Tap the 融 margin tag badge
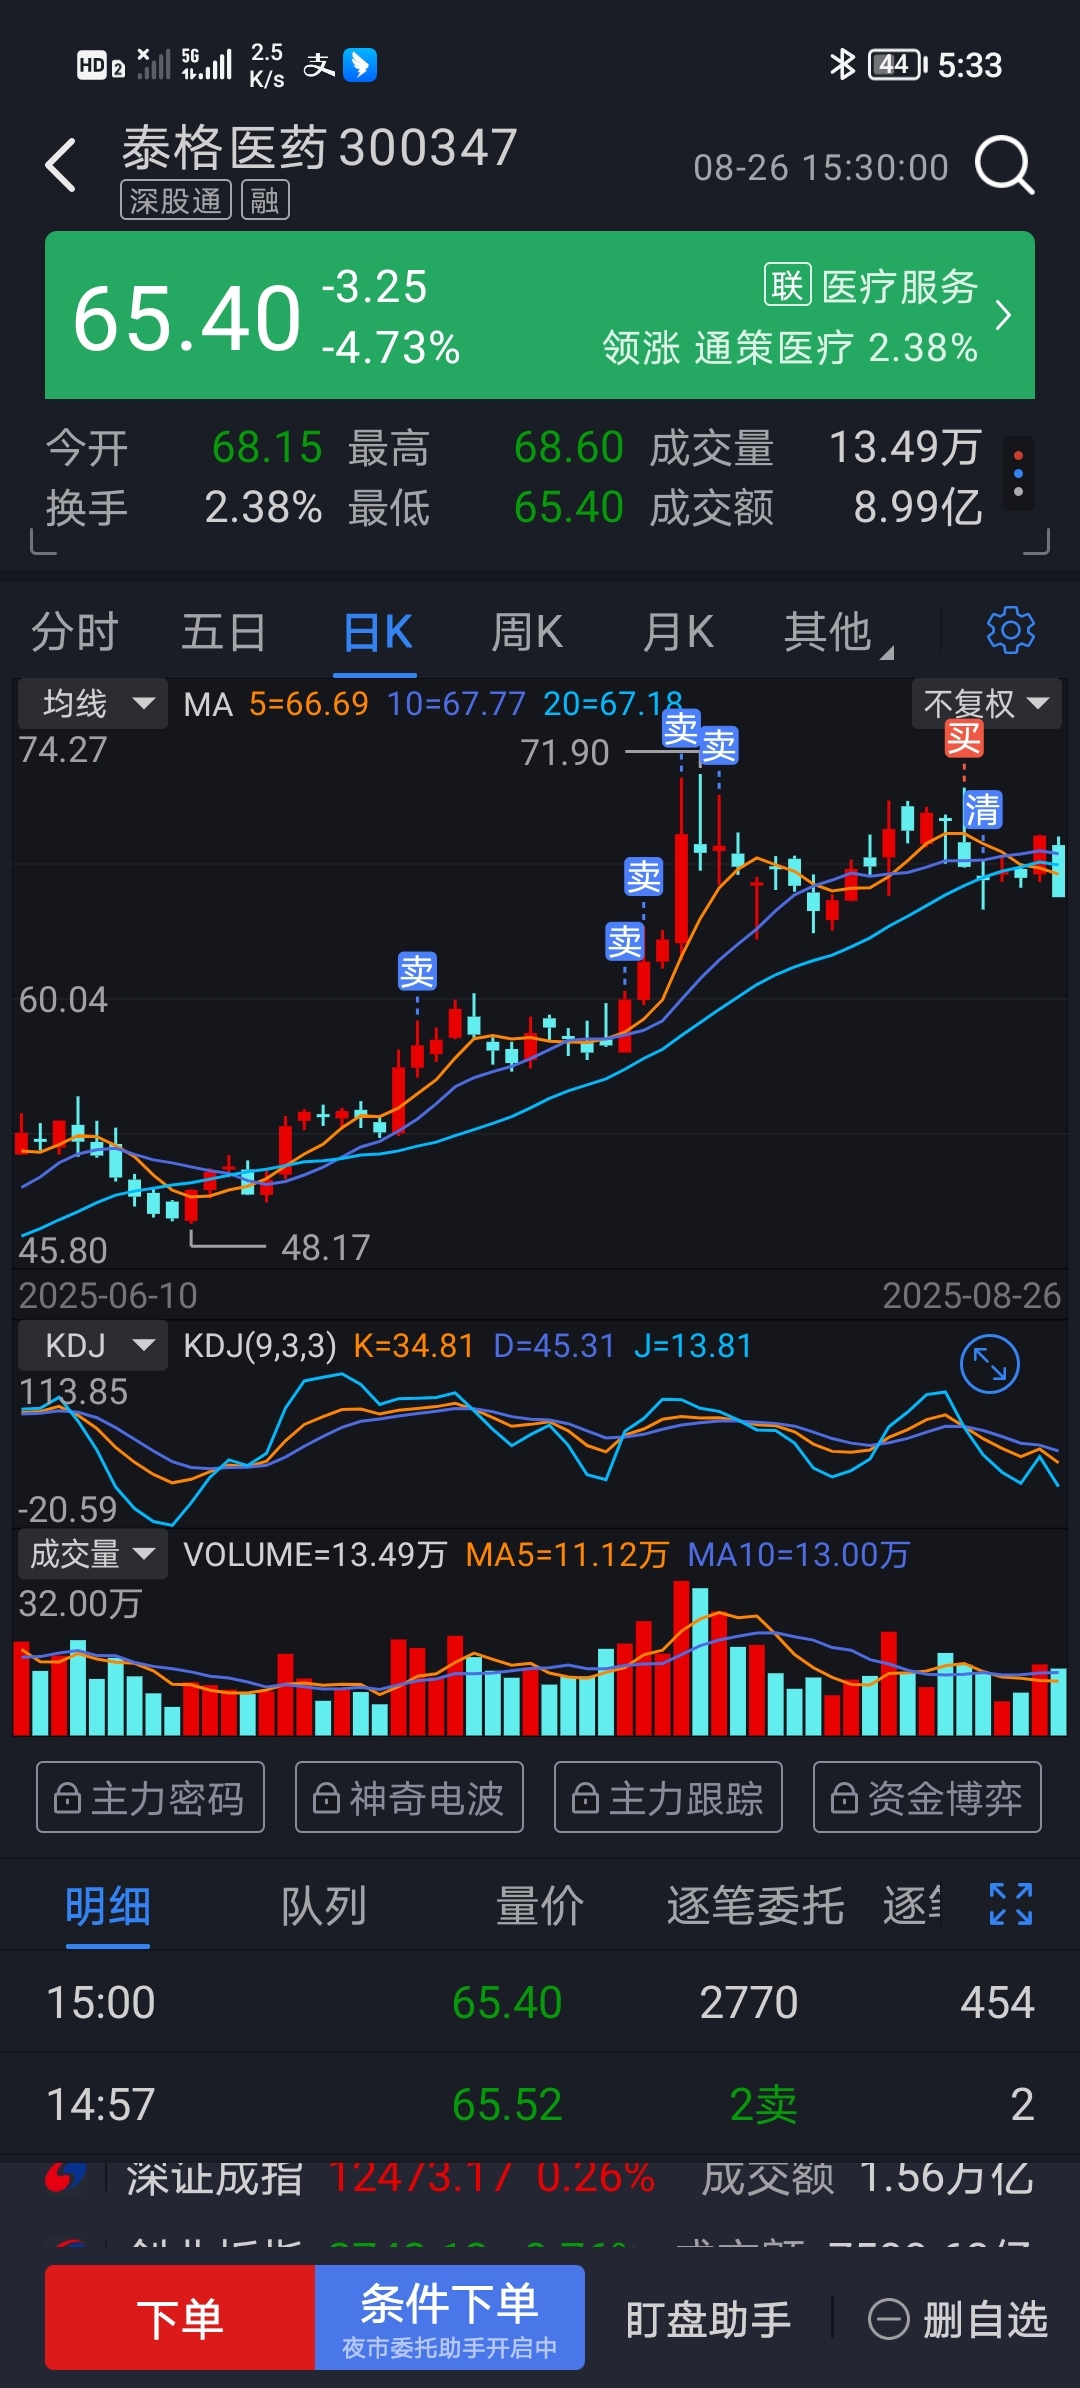1080x2388 pixels. click(x=265, y=201)
